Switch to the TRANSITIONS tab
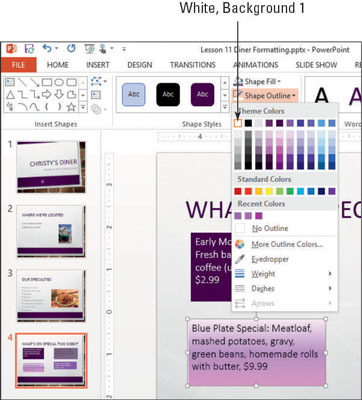 pos(193,65)
